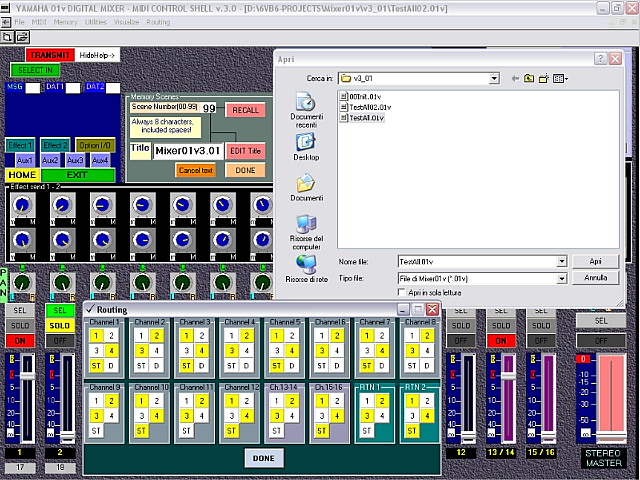
Task: Toggle Channel 2 routing to bus 1
Action: [141, 336]
